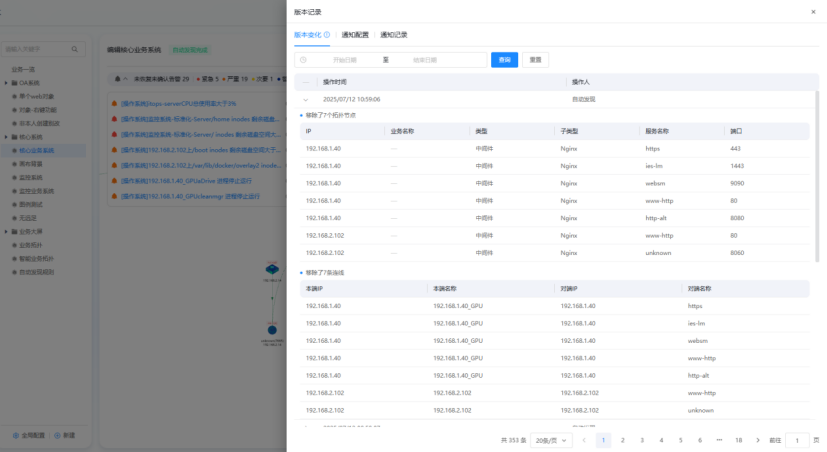
Task: Click the 业务大屏 folder icon
Action: click(x=14, y=232)
